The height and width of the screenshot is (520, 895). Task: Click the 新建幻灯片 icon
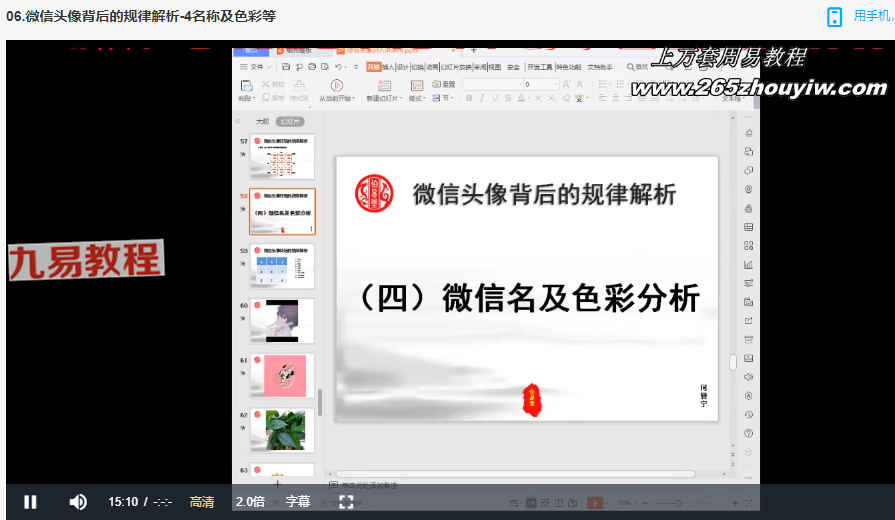pyautogui.click(x=384, y=86)
